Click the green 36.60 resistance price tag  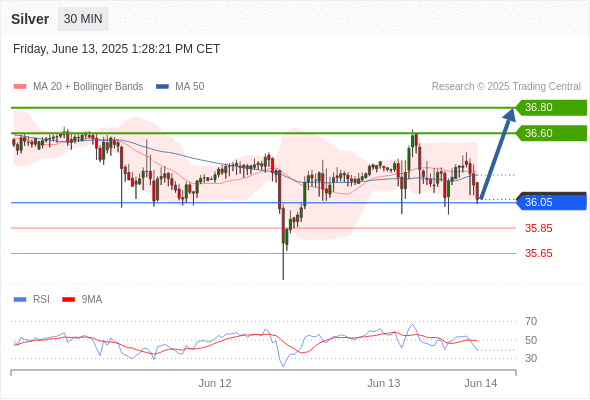(551, 133)
